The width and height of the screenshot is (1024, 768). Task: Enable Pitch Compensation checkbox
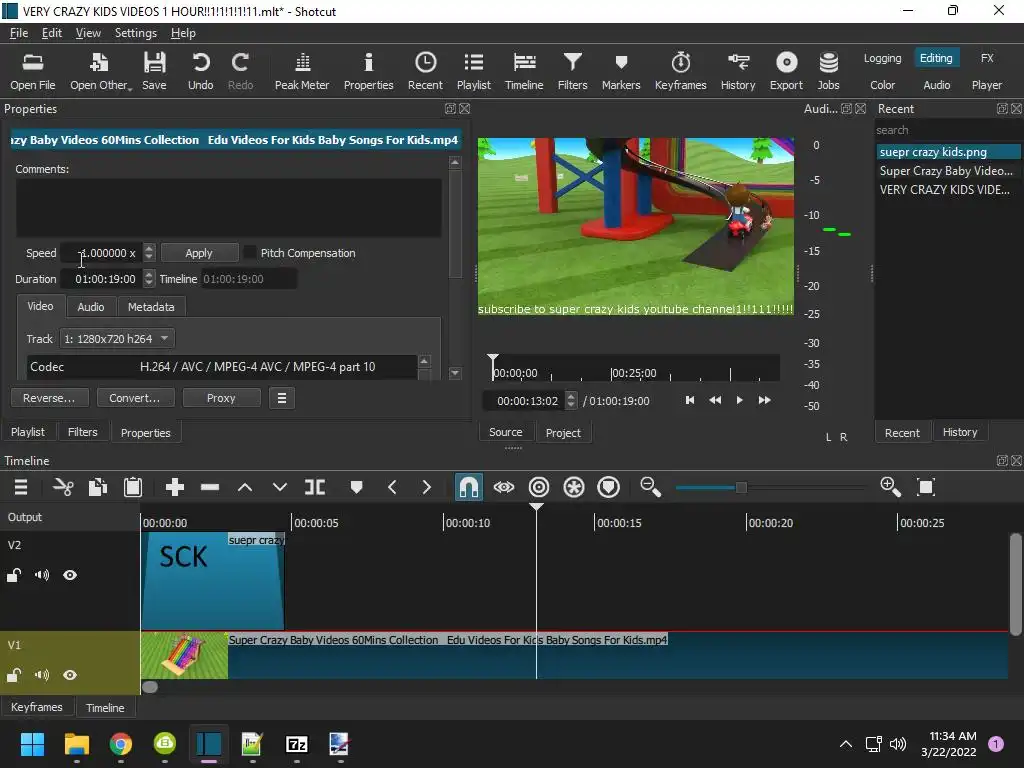click(250, 253)
